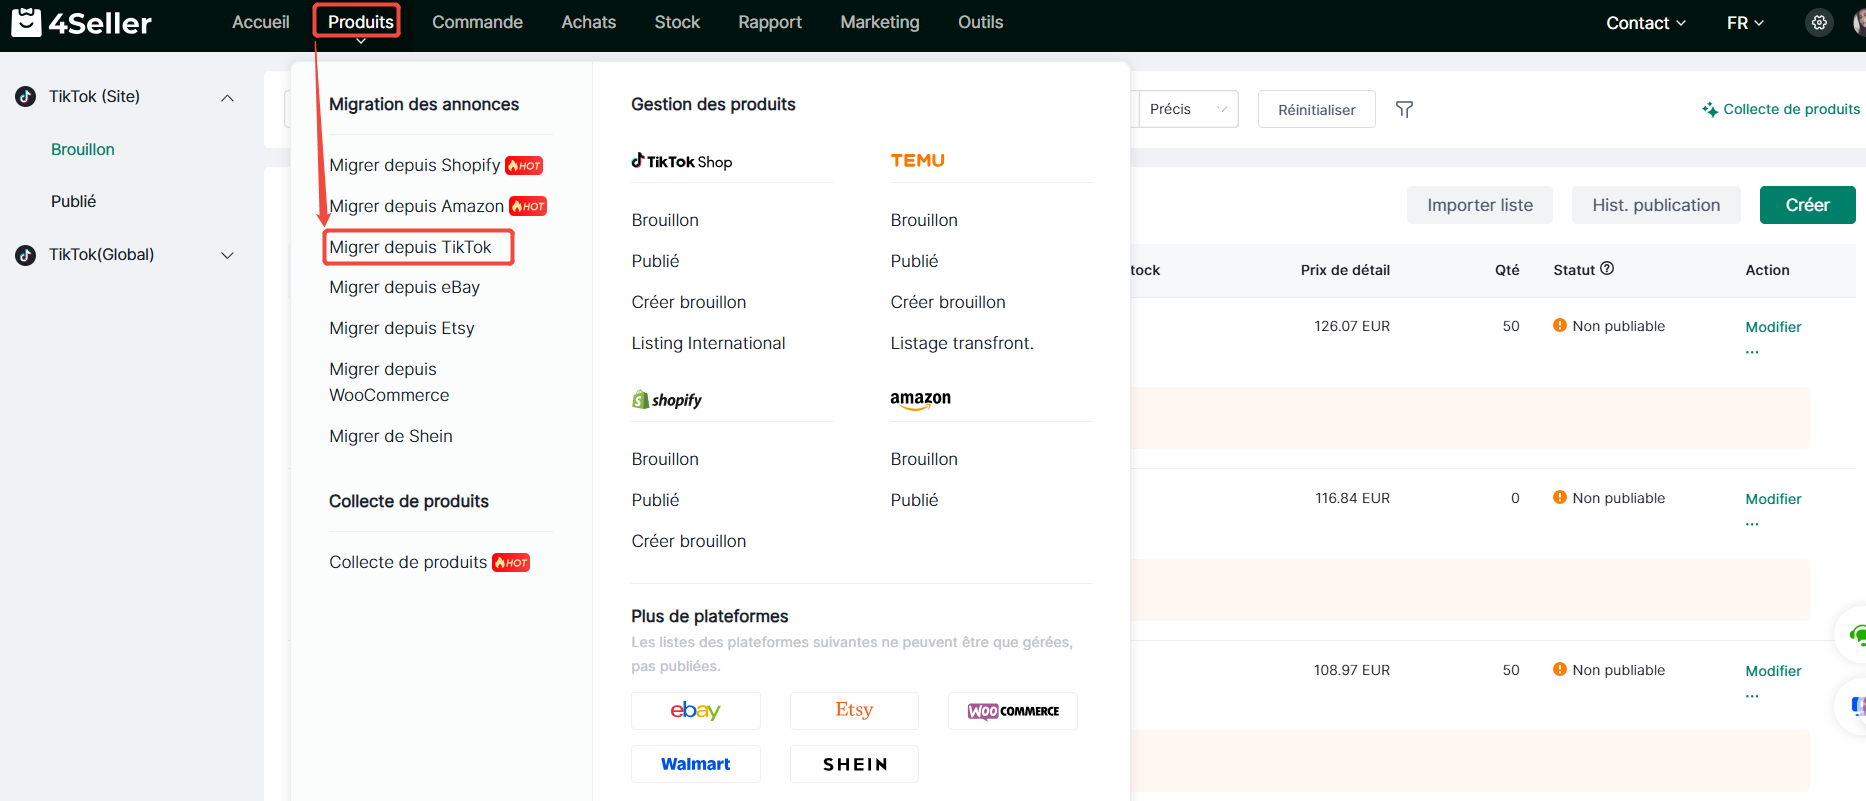Open Amazon Brouillon in menu
Image resolution: width=1866 pixels, height=801 pixels.
click(924, 459)
